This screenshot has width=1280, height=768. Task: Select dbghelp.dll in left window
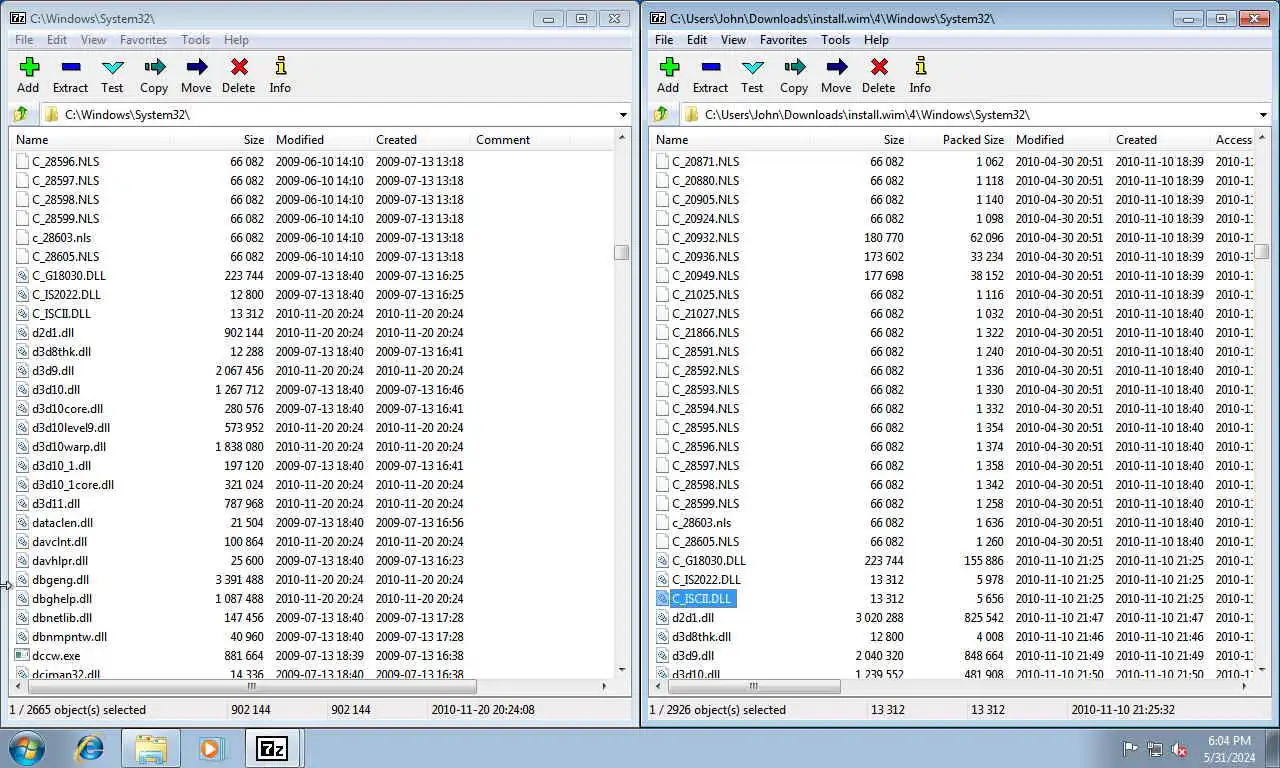61,598
